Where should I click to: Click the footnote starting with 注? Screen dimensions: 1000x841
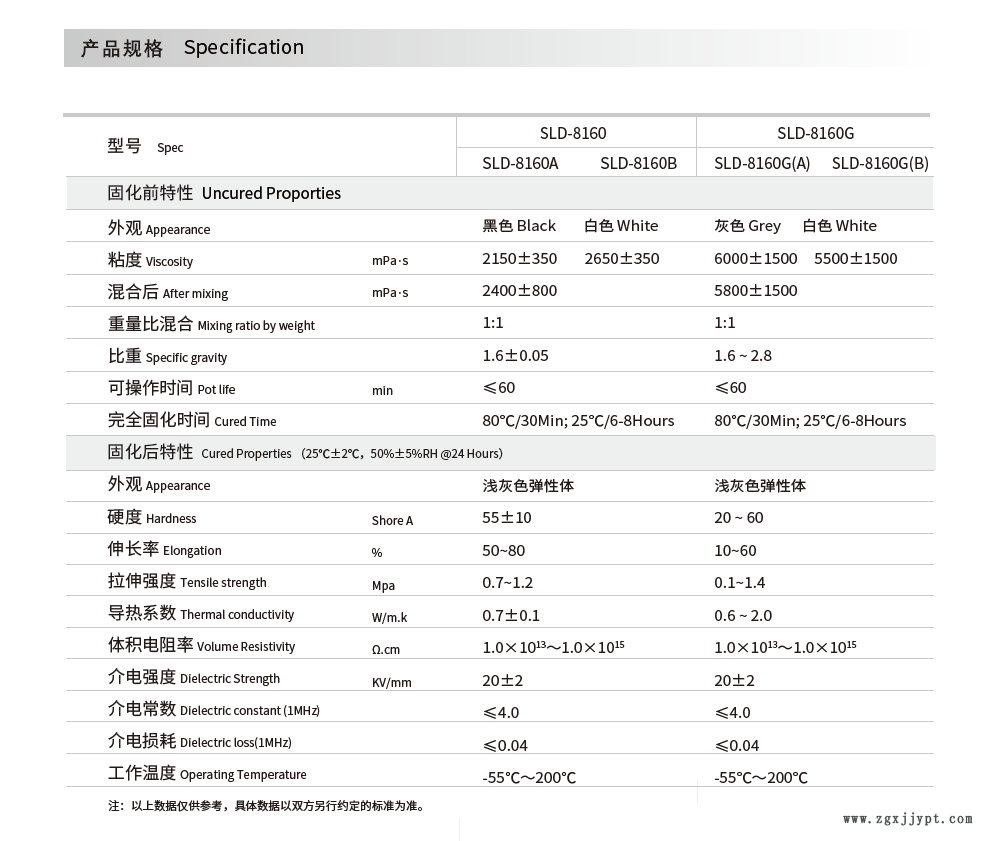(267, 806)
